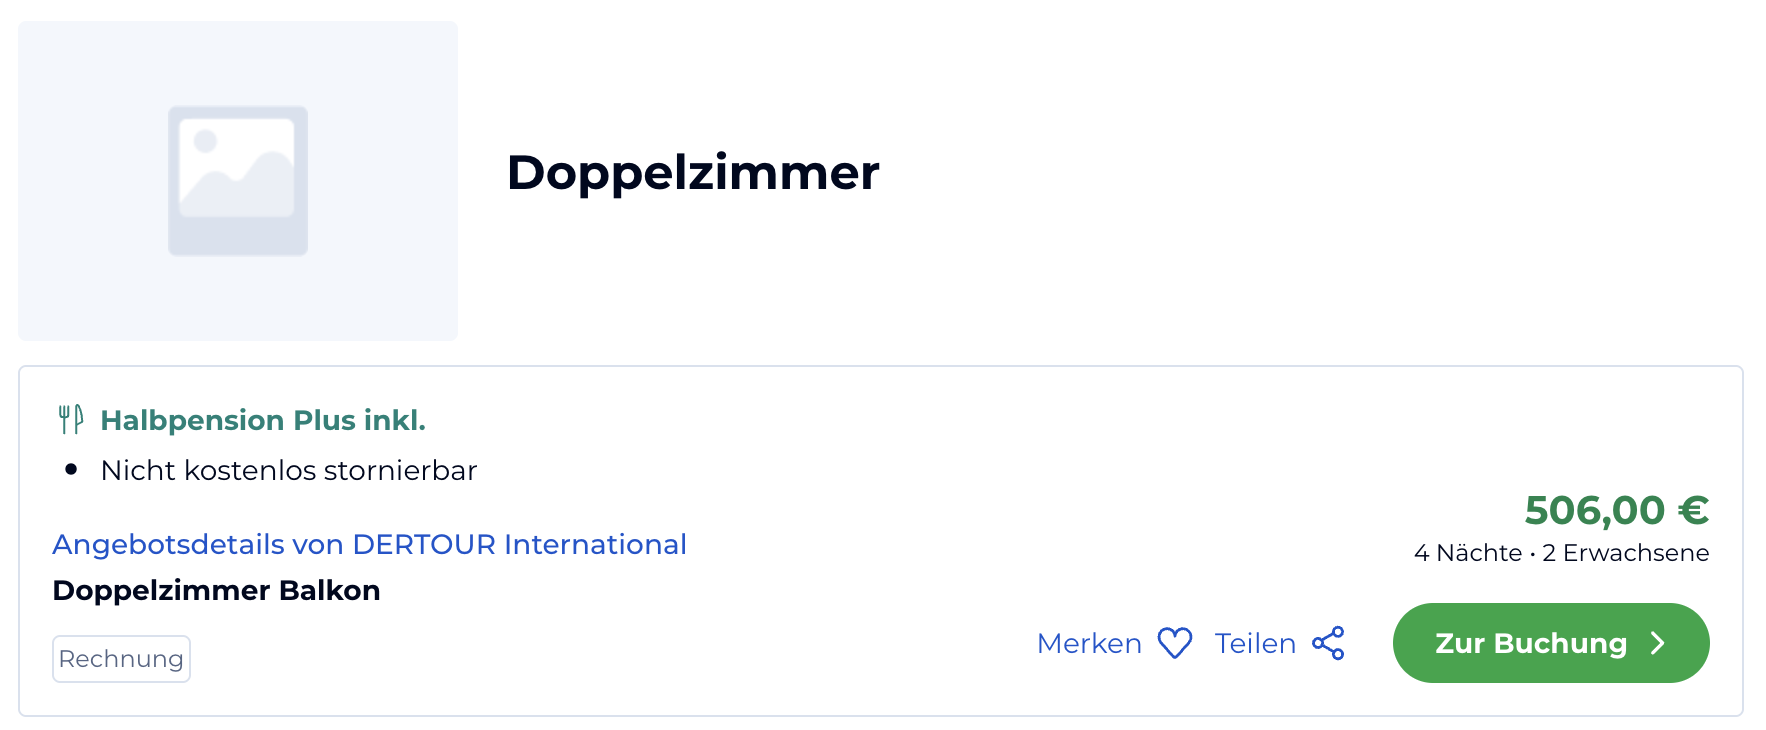Click the chevron arrow in Zur Buchung
Image resolution: width=1766 pixels, height=730 pixels.
click(1658, 643)
